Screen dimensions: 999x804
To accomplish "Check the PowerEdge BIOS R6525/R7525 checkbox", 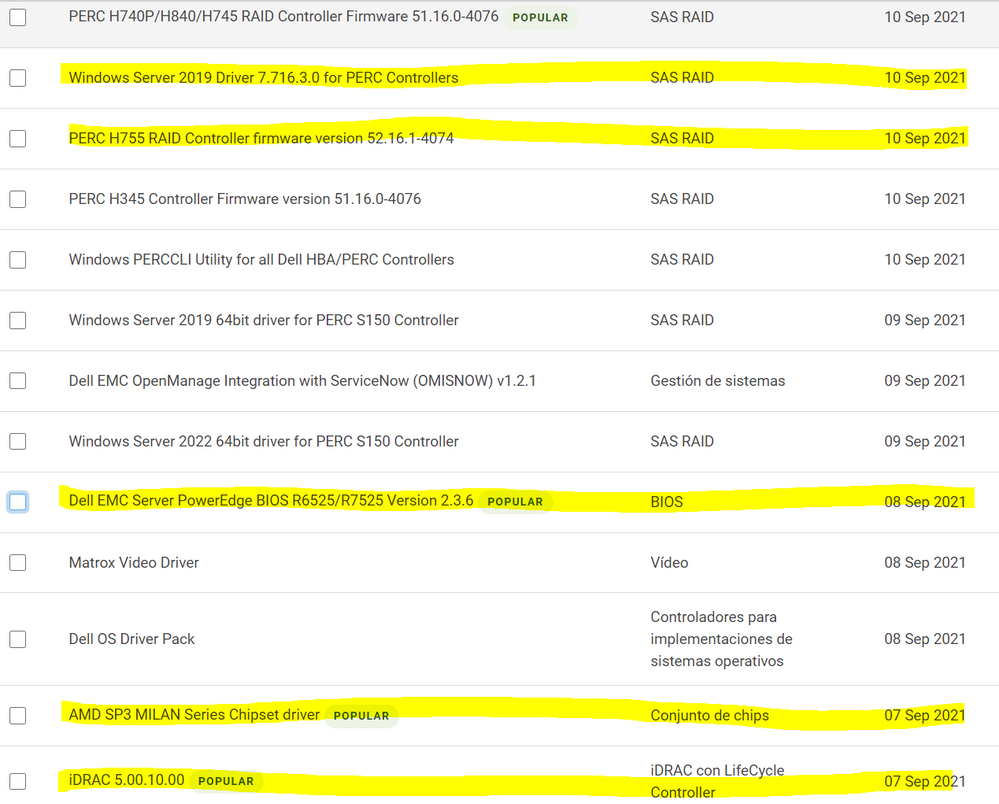I will (x=18, y=501).
